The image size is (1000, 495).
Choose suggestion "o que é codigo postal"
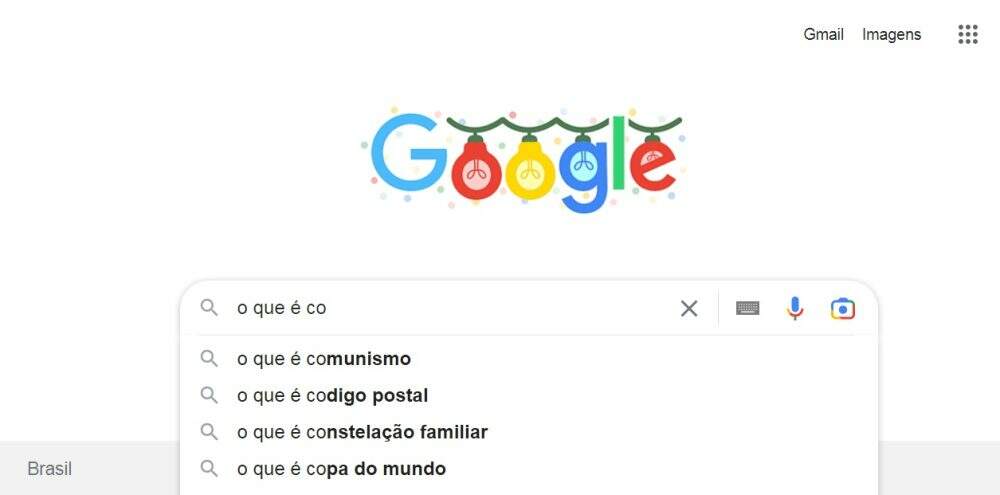click(332, 396)
